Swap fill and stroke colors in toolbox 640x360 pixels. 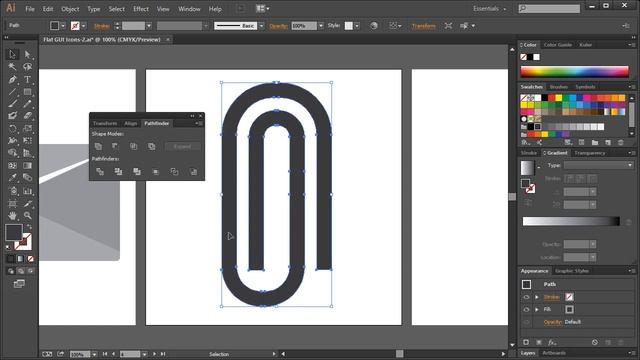pyautogui.click(x=29, y=227)
